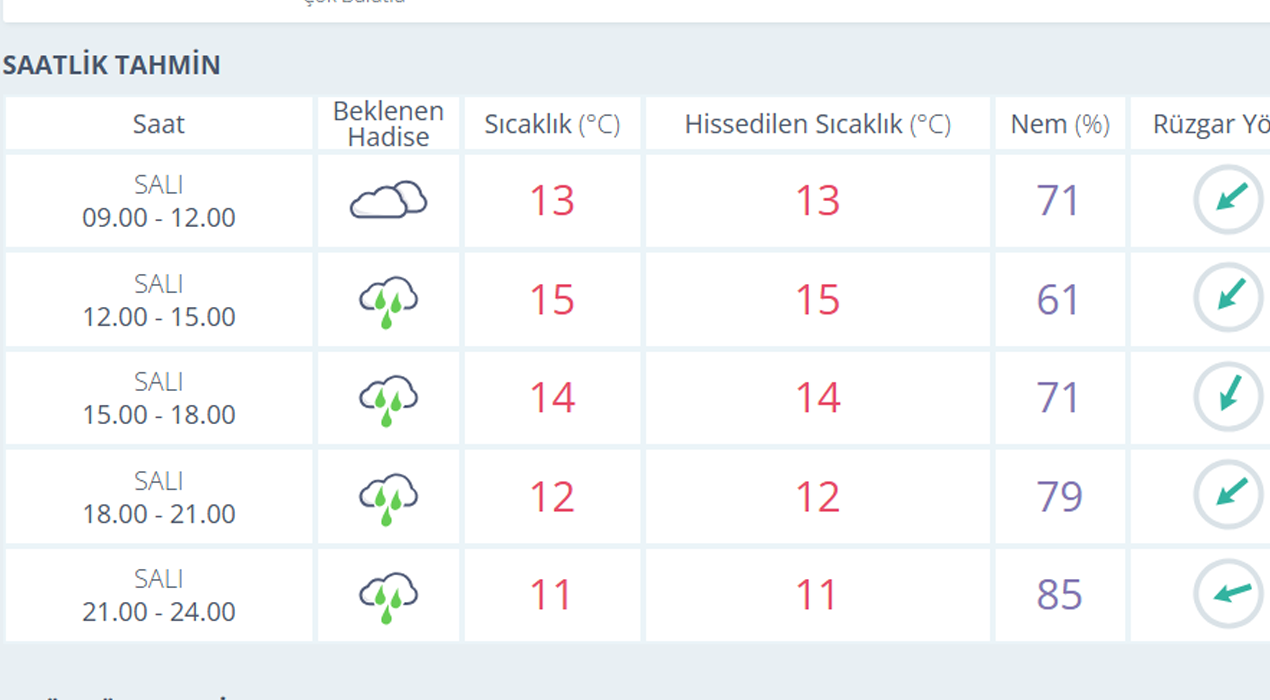The width and height of the screenshot is (1270, 700).
Task: Click the Hissedilen Sıcaklık column header
Action: click(817, 124)
